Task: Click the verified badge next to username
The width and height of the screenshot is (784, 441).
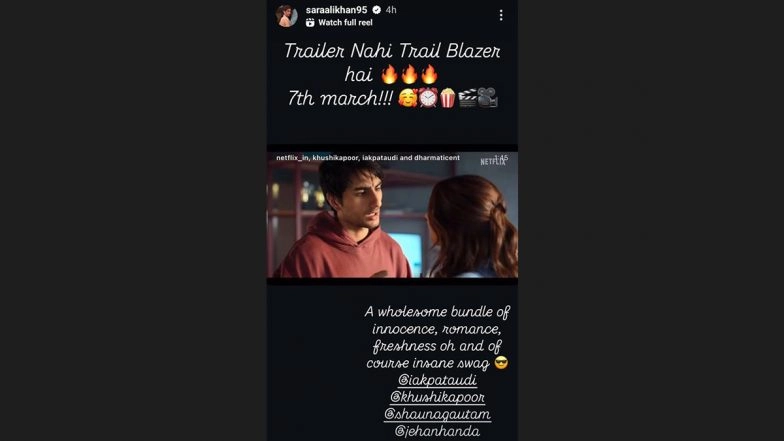Action: [x=376, y=10]
